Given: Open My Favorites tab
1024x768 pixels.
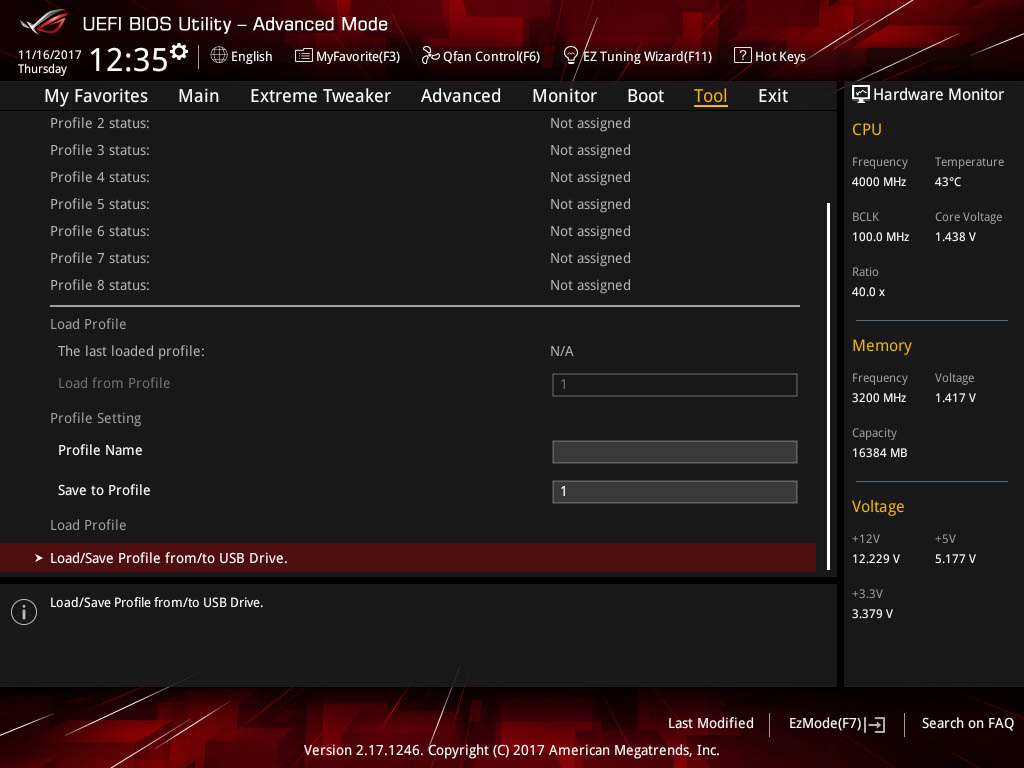Looking at the screenshot, I should pos(96,96).
